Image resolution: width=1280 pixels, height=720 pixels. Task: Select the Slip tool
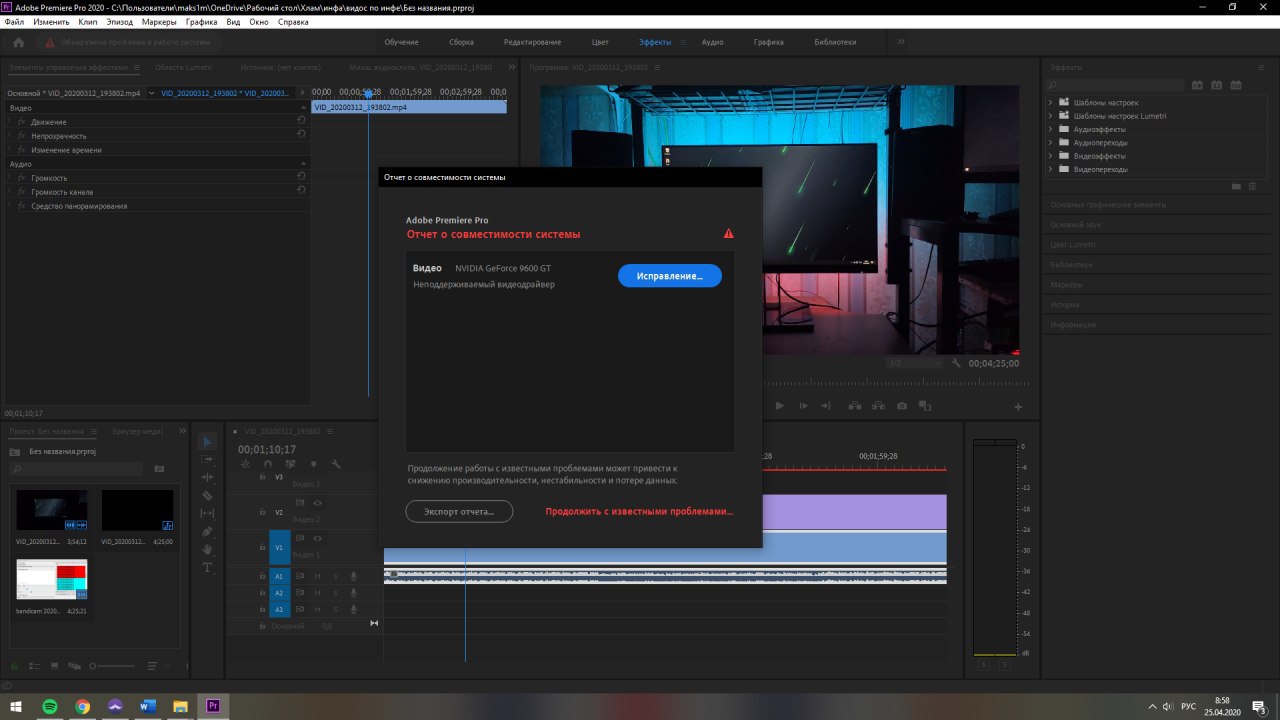tap(207, 513)
